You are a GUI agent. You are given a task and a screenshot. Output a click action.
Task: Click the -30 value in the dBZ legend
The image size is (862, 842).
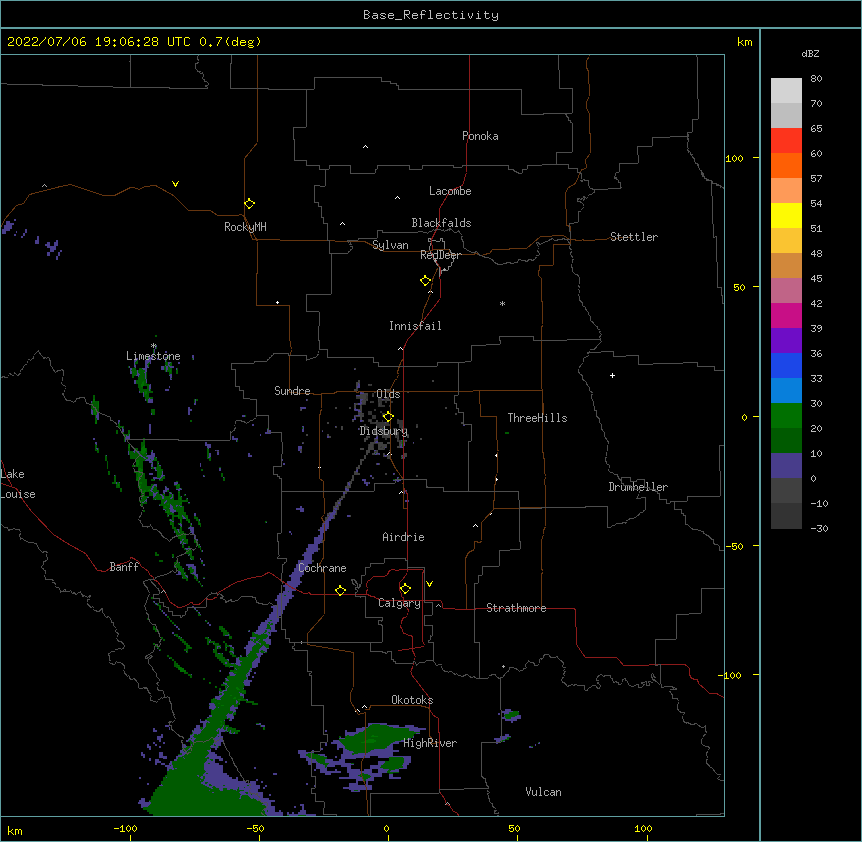(819, 528)
